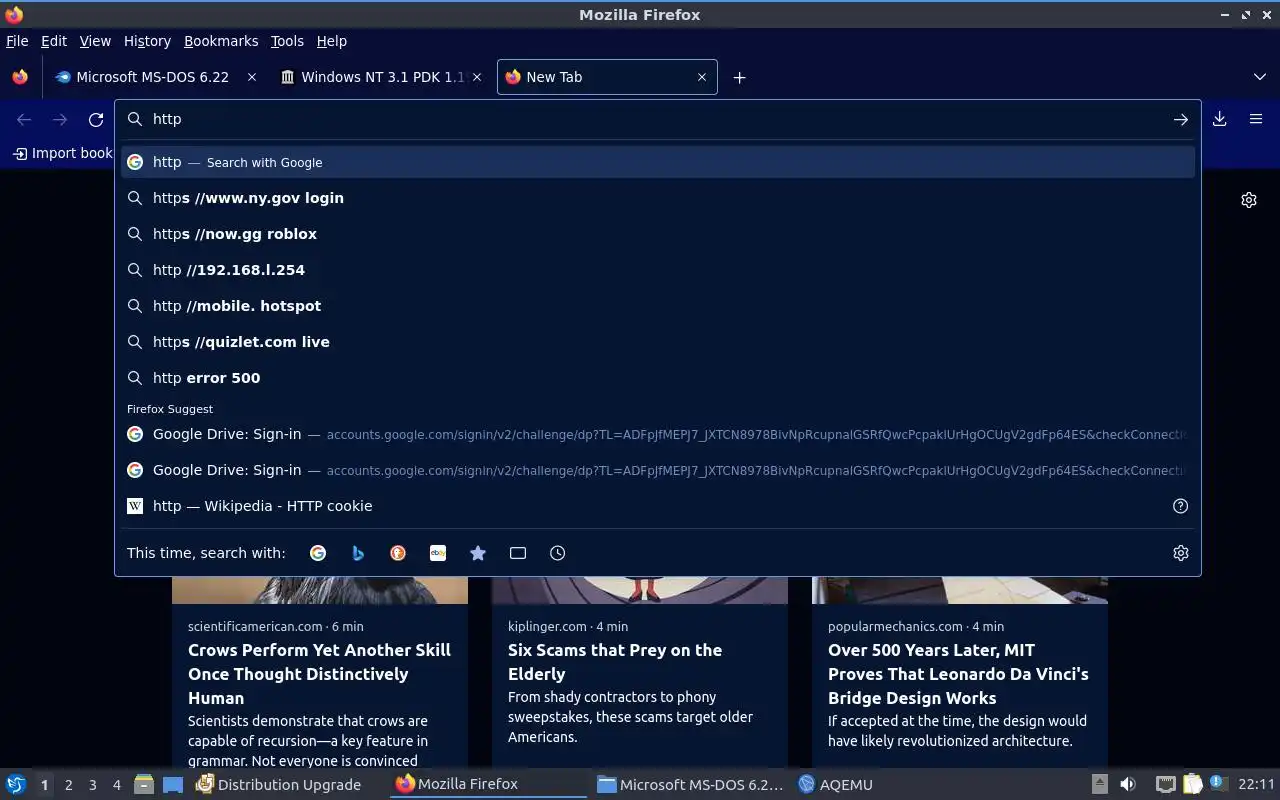1280x800 pixels.
Task: Click the forward navigation arrow
Action: 60,119
